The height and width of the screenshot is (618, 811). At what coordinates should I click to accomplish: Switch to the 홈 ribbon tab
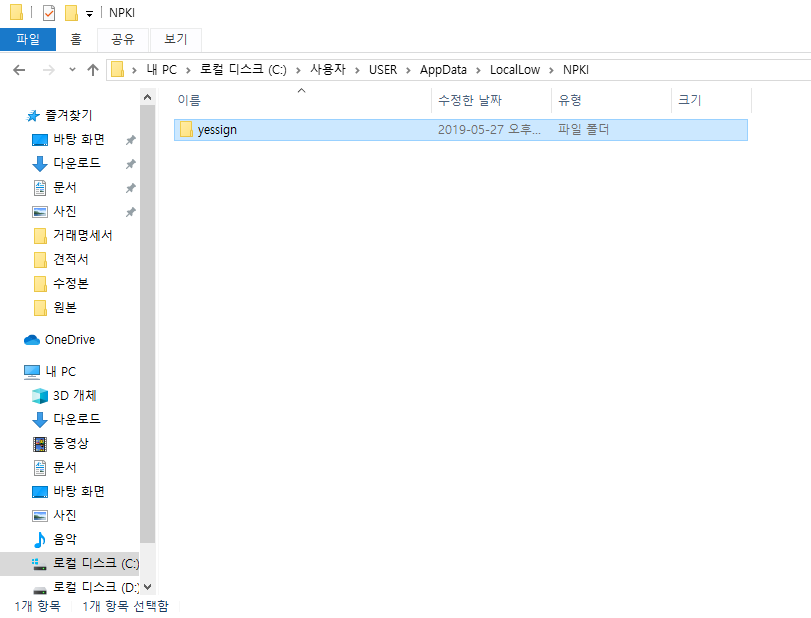(x=76, y=39)
